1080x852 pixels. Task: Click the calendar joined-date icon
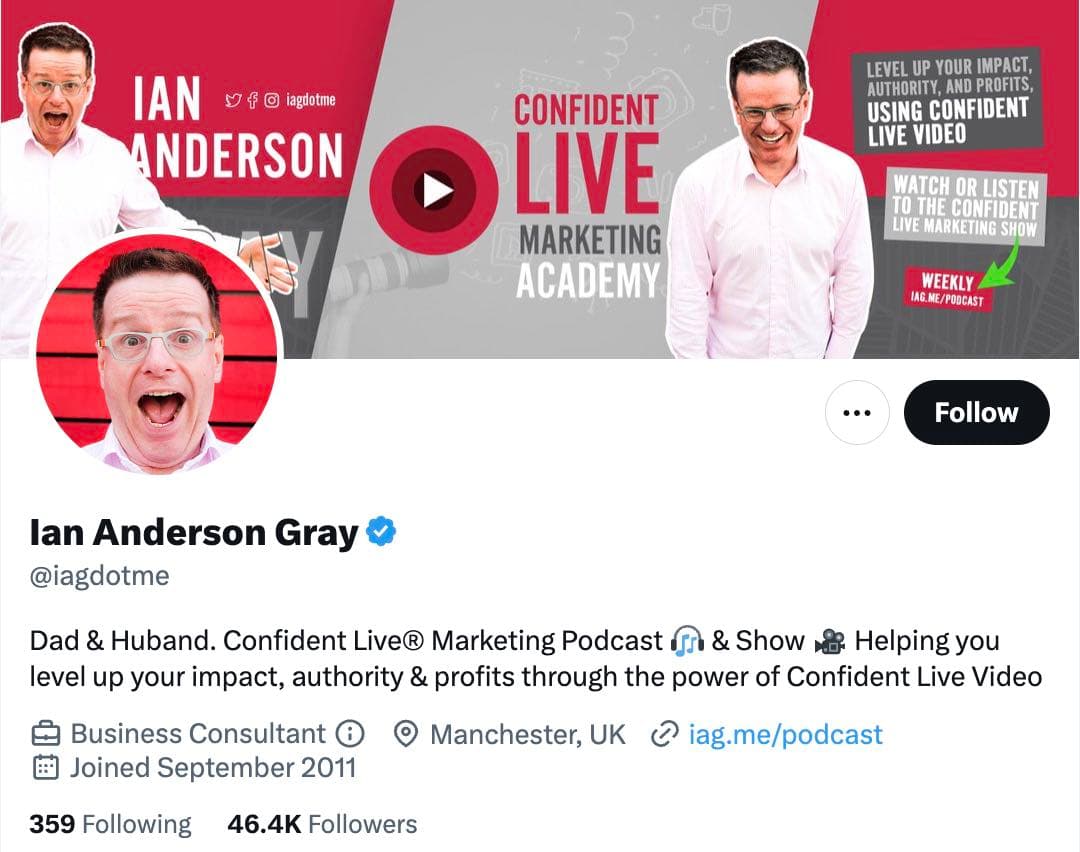point(45,767)
